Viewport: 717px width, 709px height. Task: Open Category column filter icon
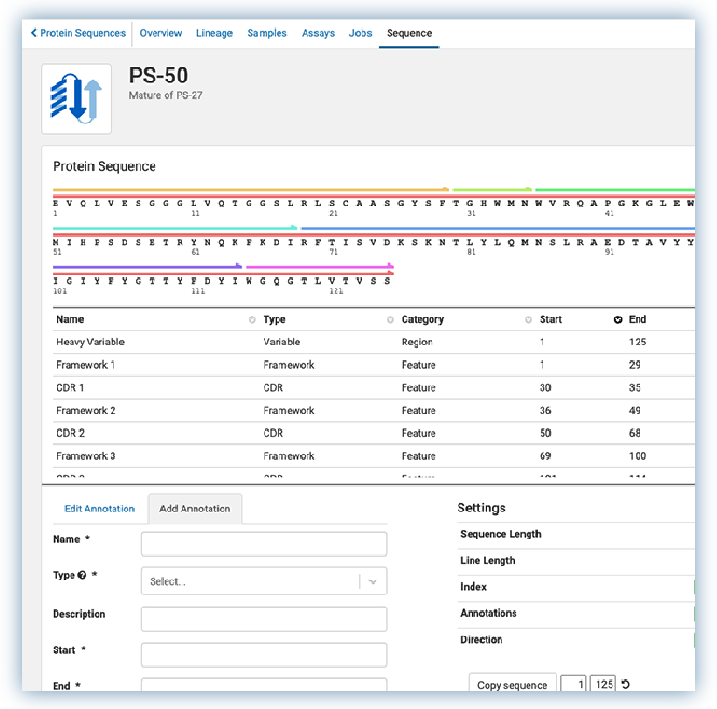point(528,320)
